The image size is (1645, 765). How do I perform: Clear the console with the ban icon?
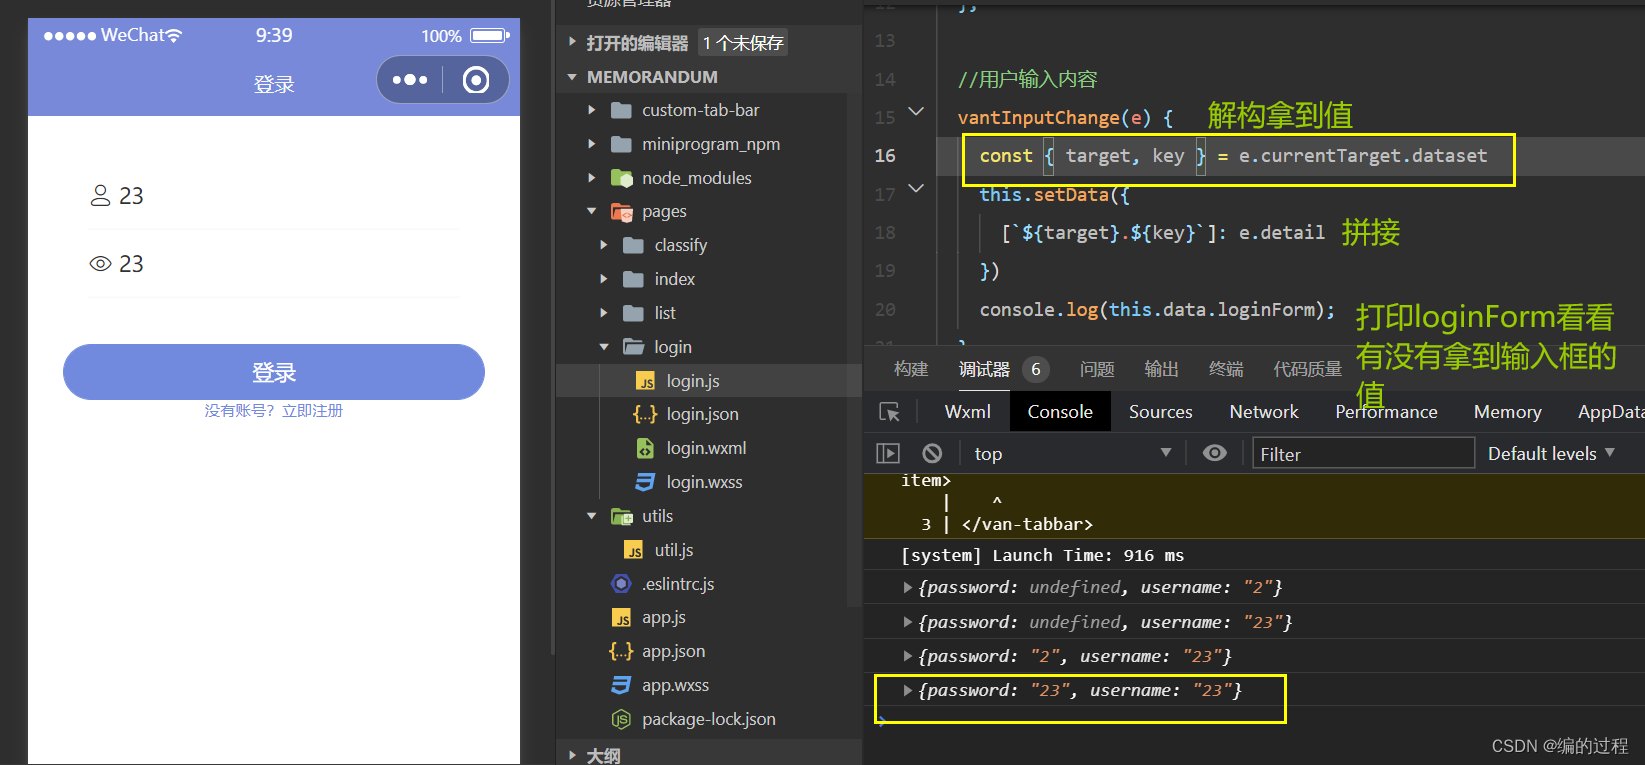pos(932,453)
